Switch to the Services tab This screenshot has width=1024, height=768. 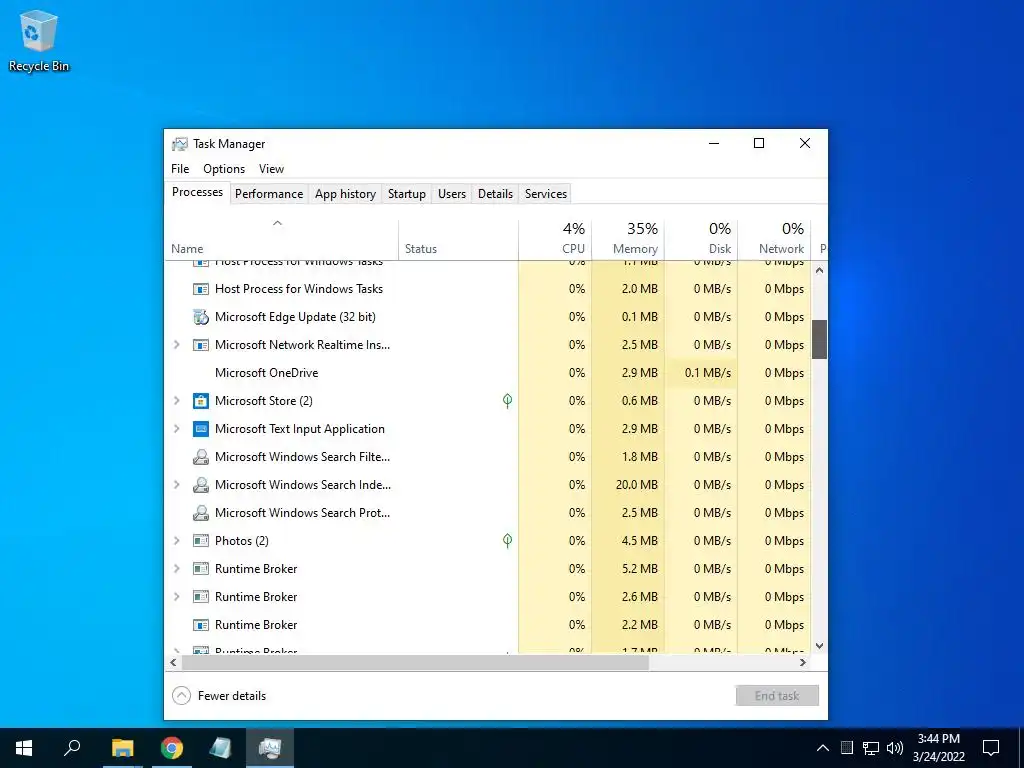(546, 194)
